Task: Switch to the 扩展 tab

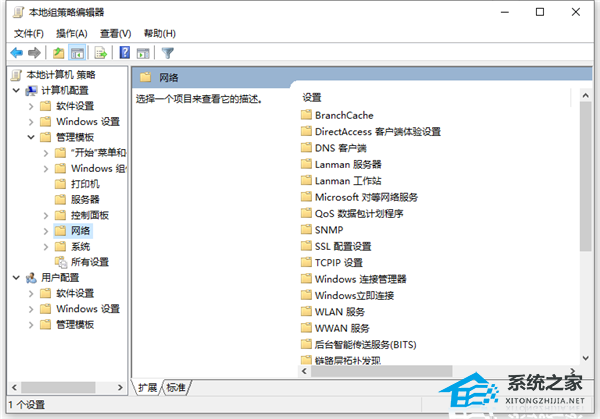Action: point(147,388)
